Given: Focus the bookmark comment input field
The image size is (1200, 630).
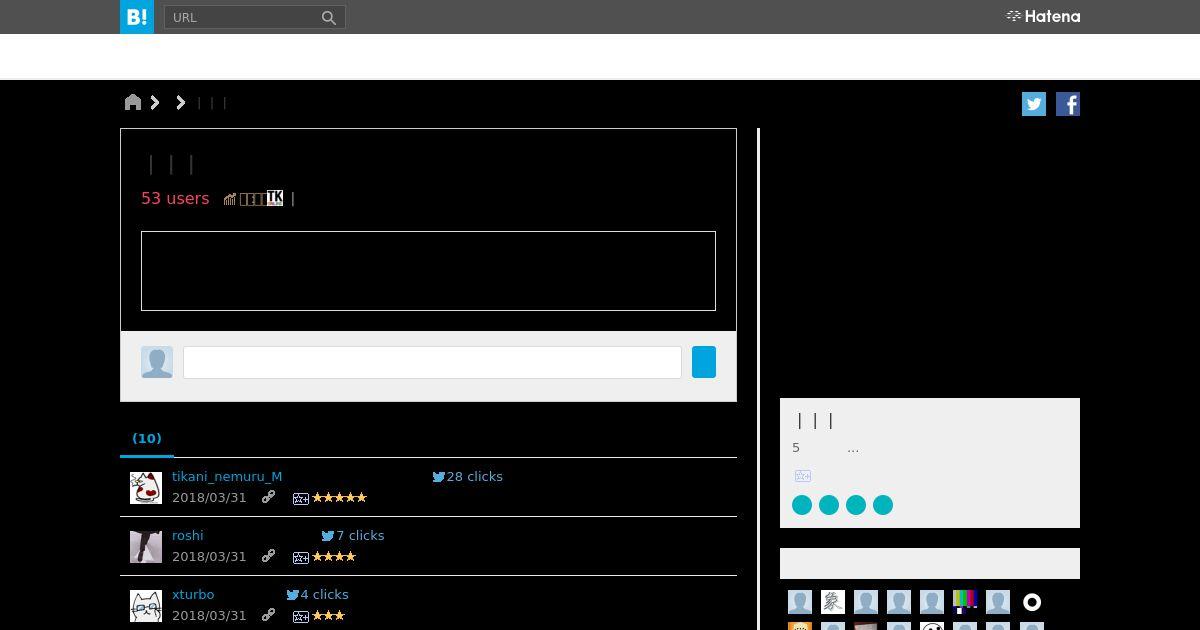Looking at the screenshot, I should click(432, 362).
